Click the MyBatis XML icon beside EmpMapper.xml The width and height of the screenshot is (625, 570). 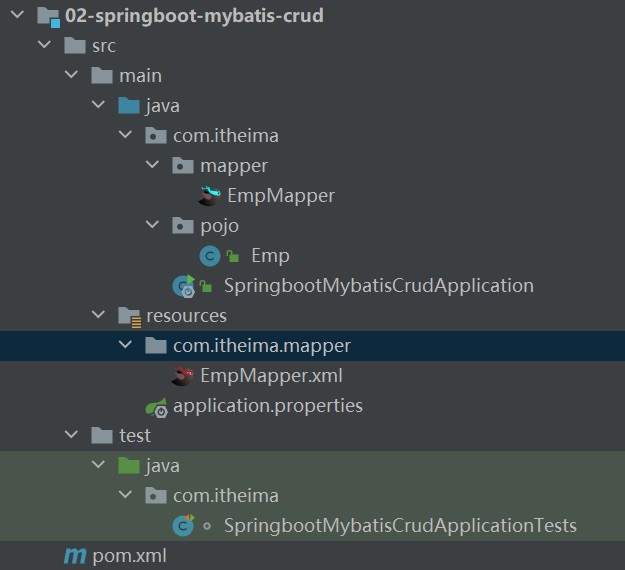click(x=183, y=376)
